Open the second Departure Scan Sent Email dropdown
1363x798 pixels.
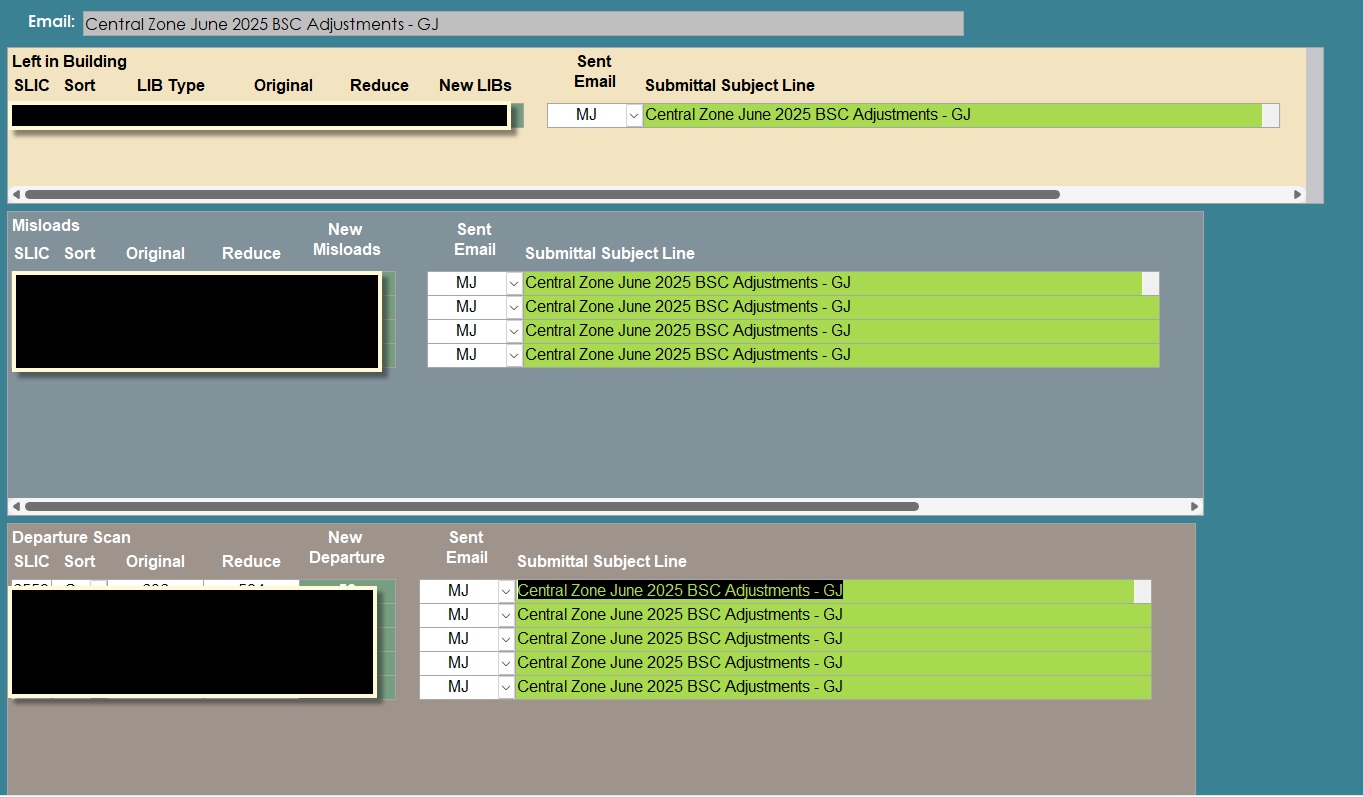(x=505, y=614)
